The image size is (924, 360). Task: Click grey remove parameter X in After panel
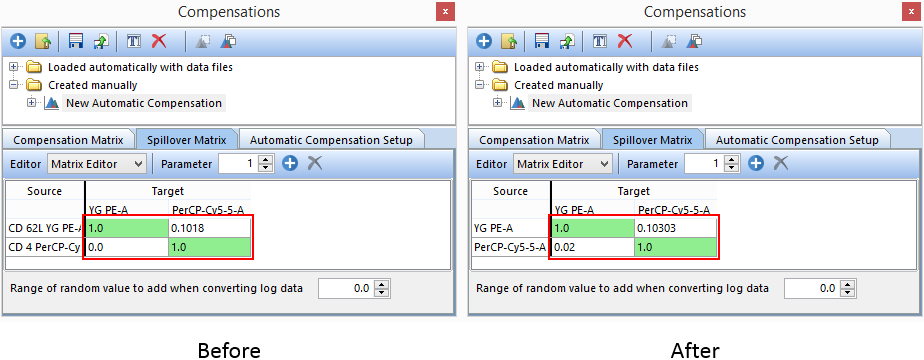pos(781,163)
